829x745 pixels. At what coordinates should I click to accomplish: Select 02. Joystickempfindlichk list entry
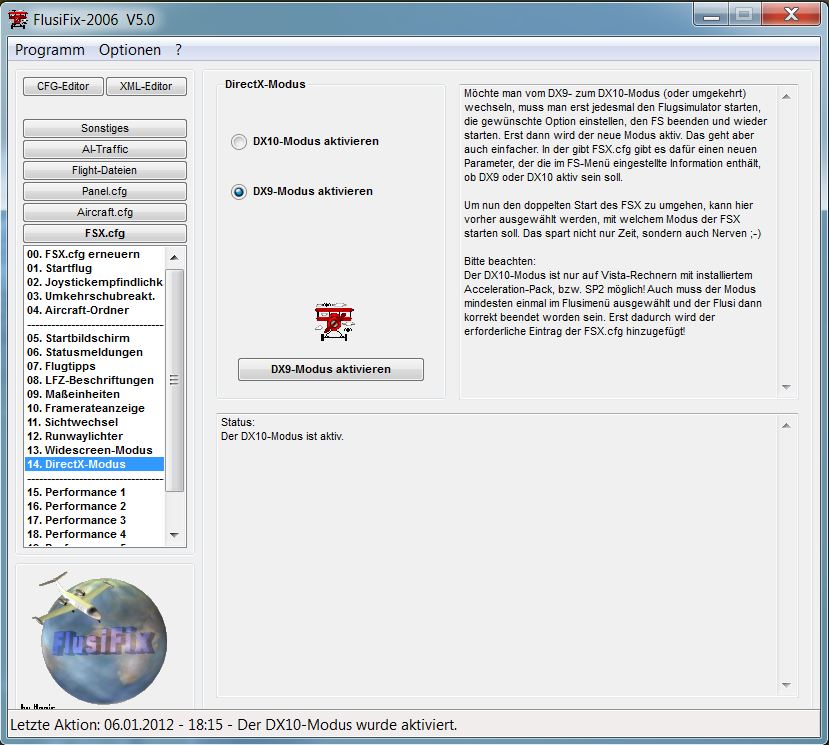coord(95,282)
